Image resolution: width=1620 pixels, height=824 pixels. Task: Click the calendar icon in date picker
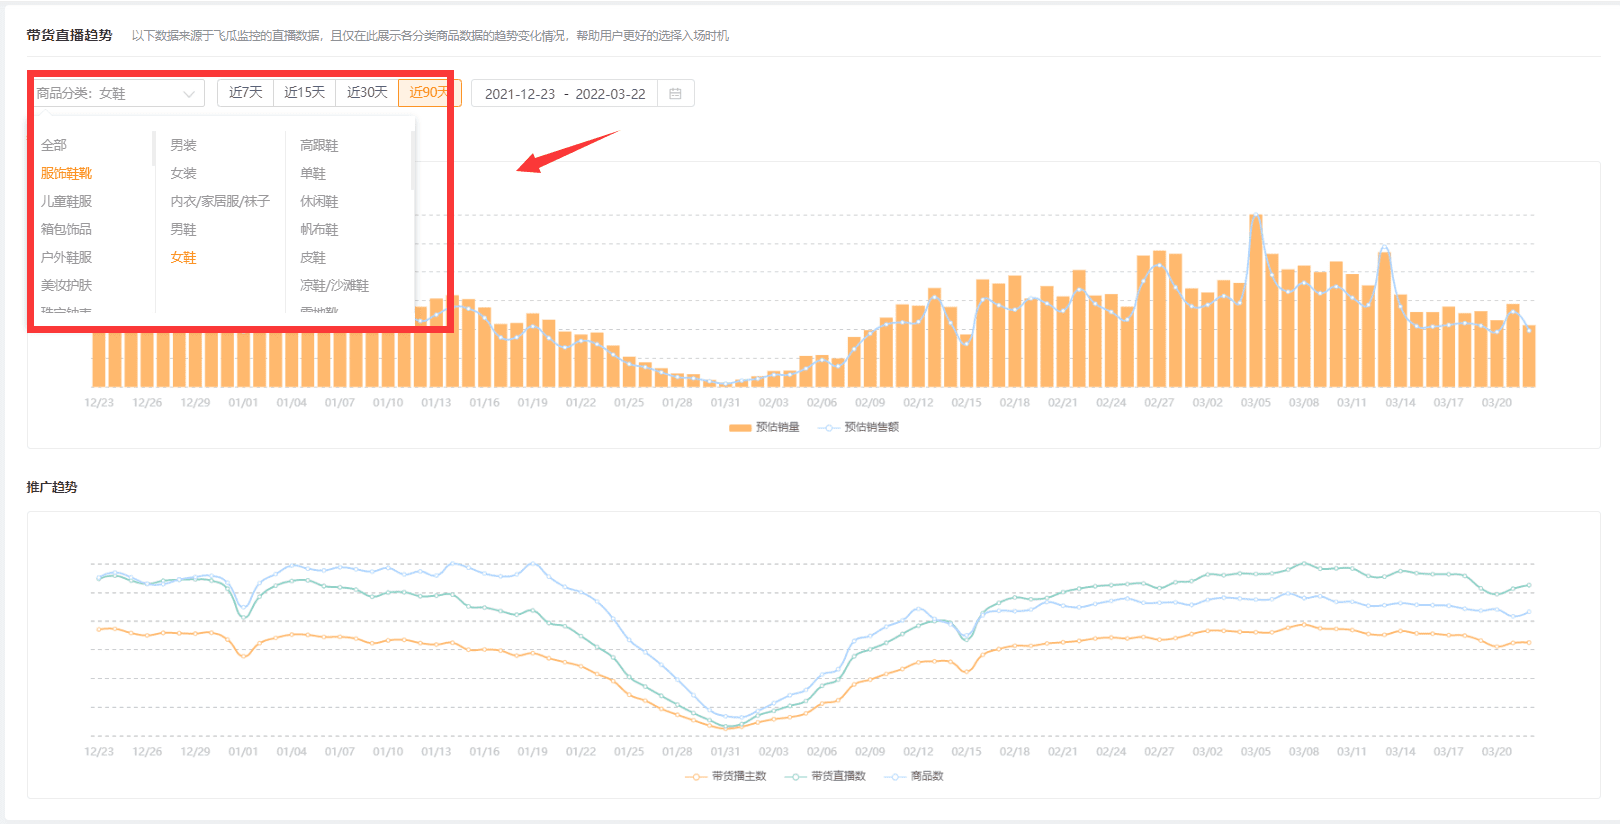(675, 94)
